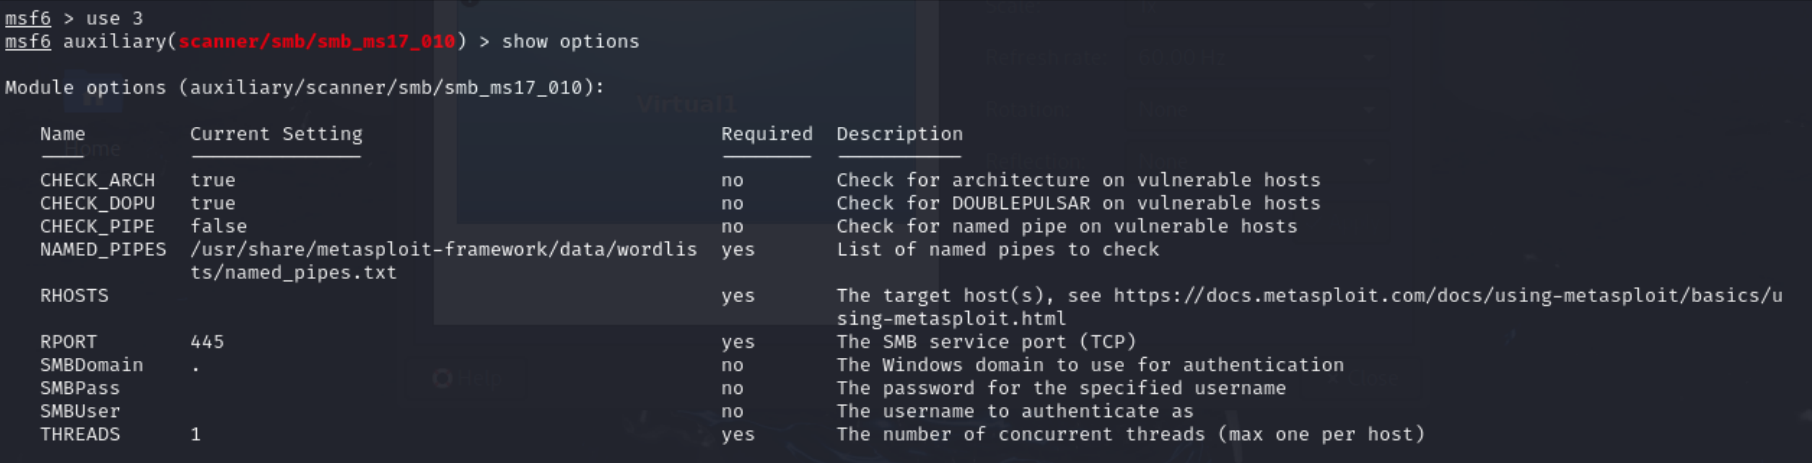
Task: Click 'Check for named pipe on vulnerable hosts'
Action: tap(1067, 226)
